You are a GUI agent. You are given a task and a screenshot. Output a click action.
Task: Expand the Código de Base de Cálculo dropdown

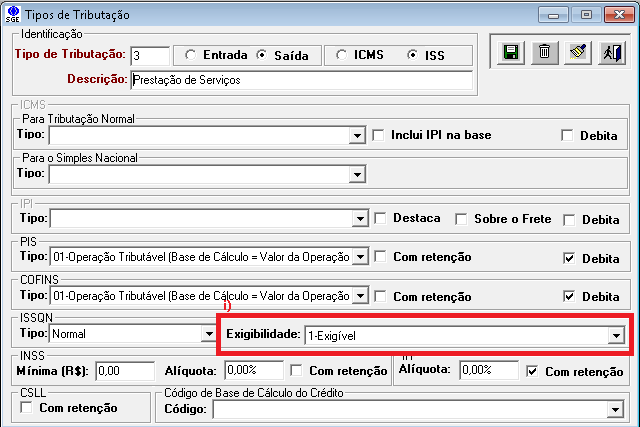point(614,409)
